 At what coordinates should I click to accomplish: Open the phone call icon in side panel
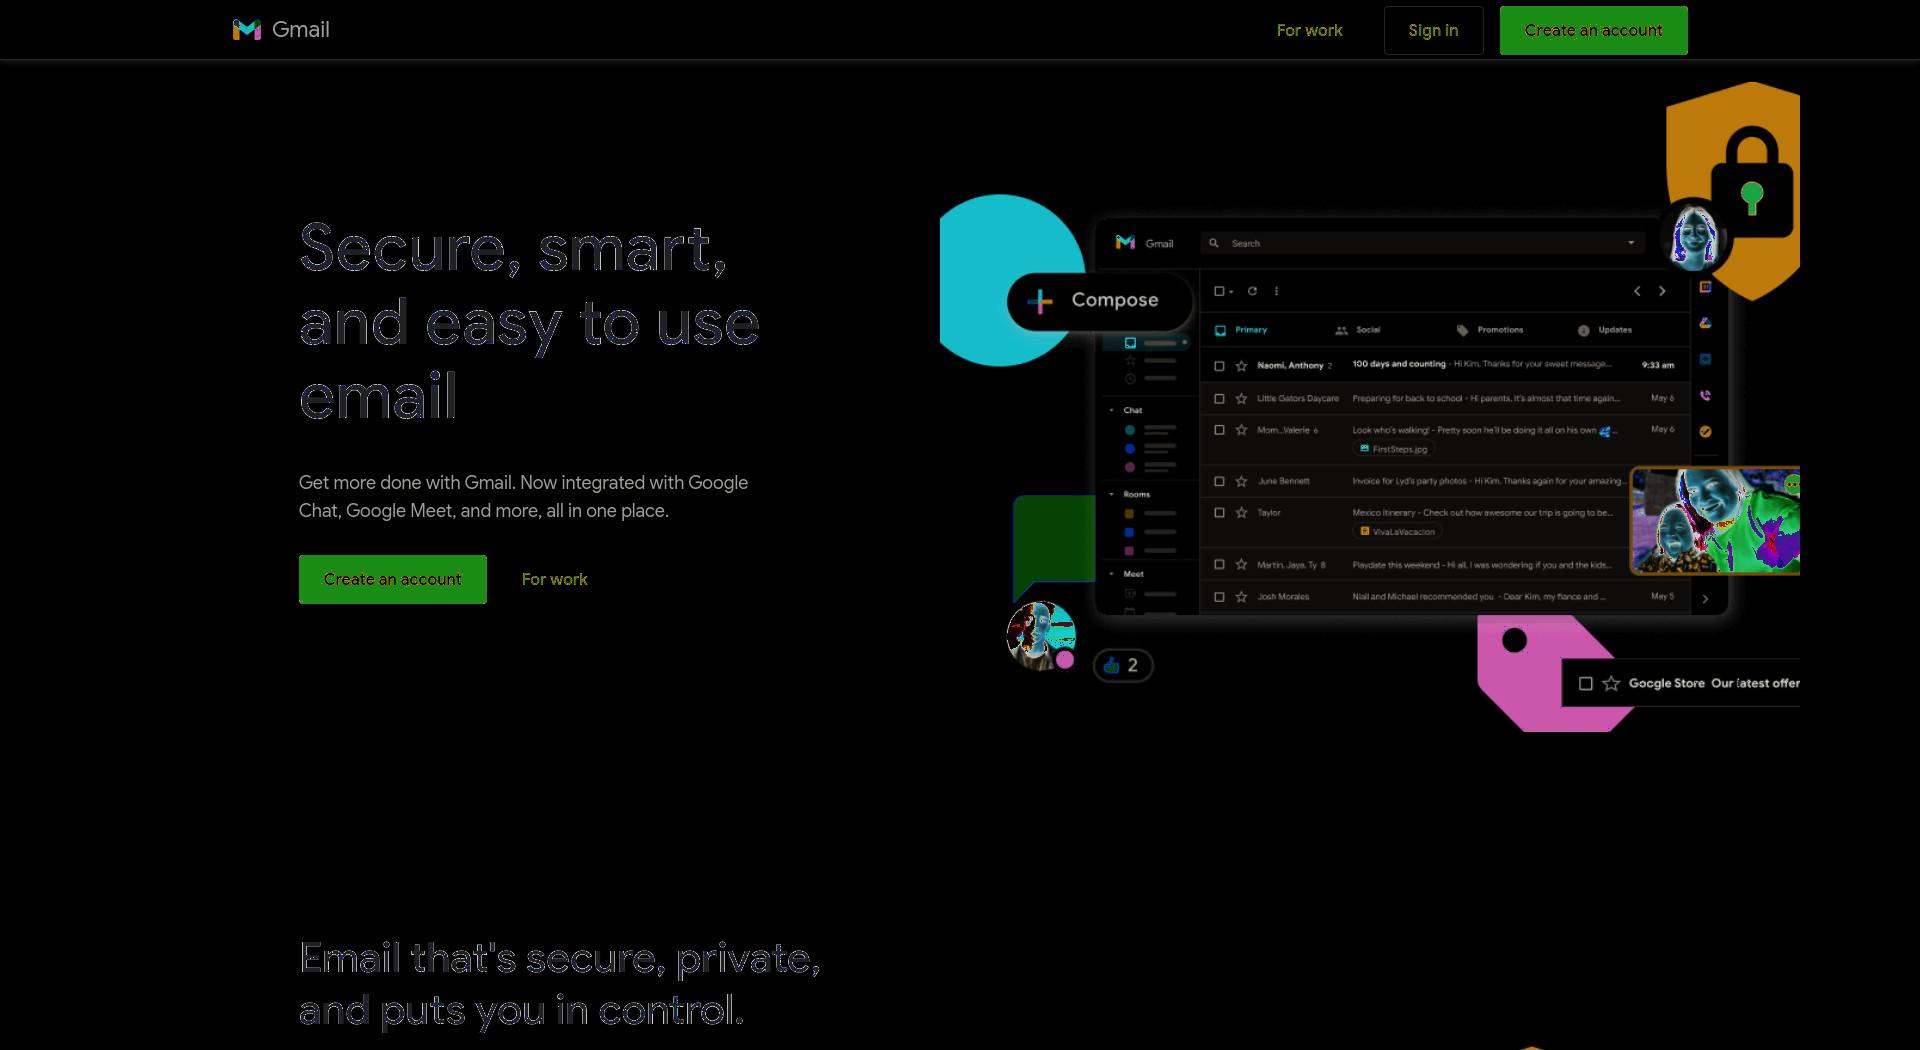pyautogui.click(x=1705, y=395)
